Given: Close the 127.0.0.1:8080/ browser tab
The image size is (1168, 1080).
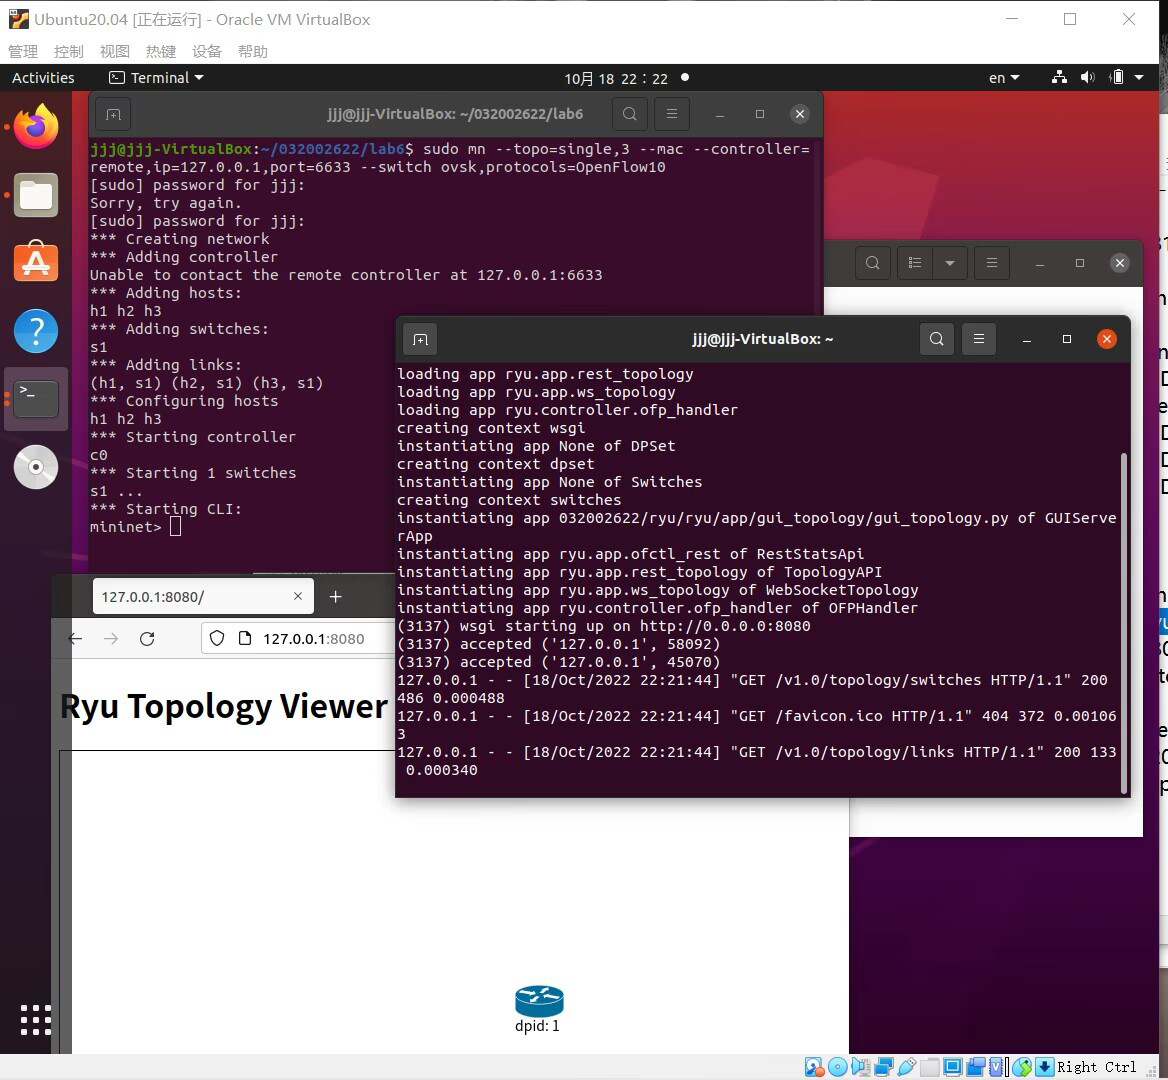Looking at the screenshot, I should (x=298, y=596).
